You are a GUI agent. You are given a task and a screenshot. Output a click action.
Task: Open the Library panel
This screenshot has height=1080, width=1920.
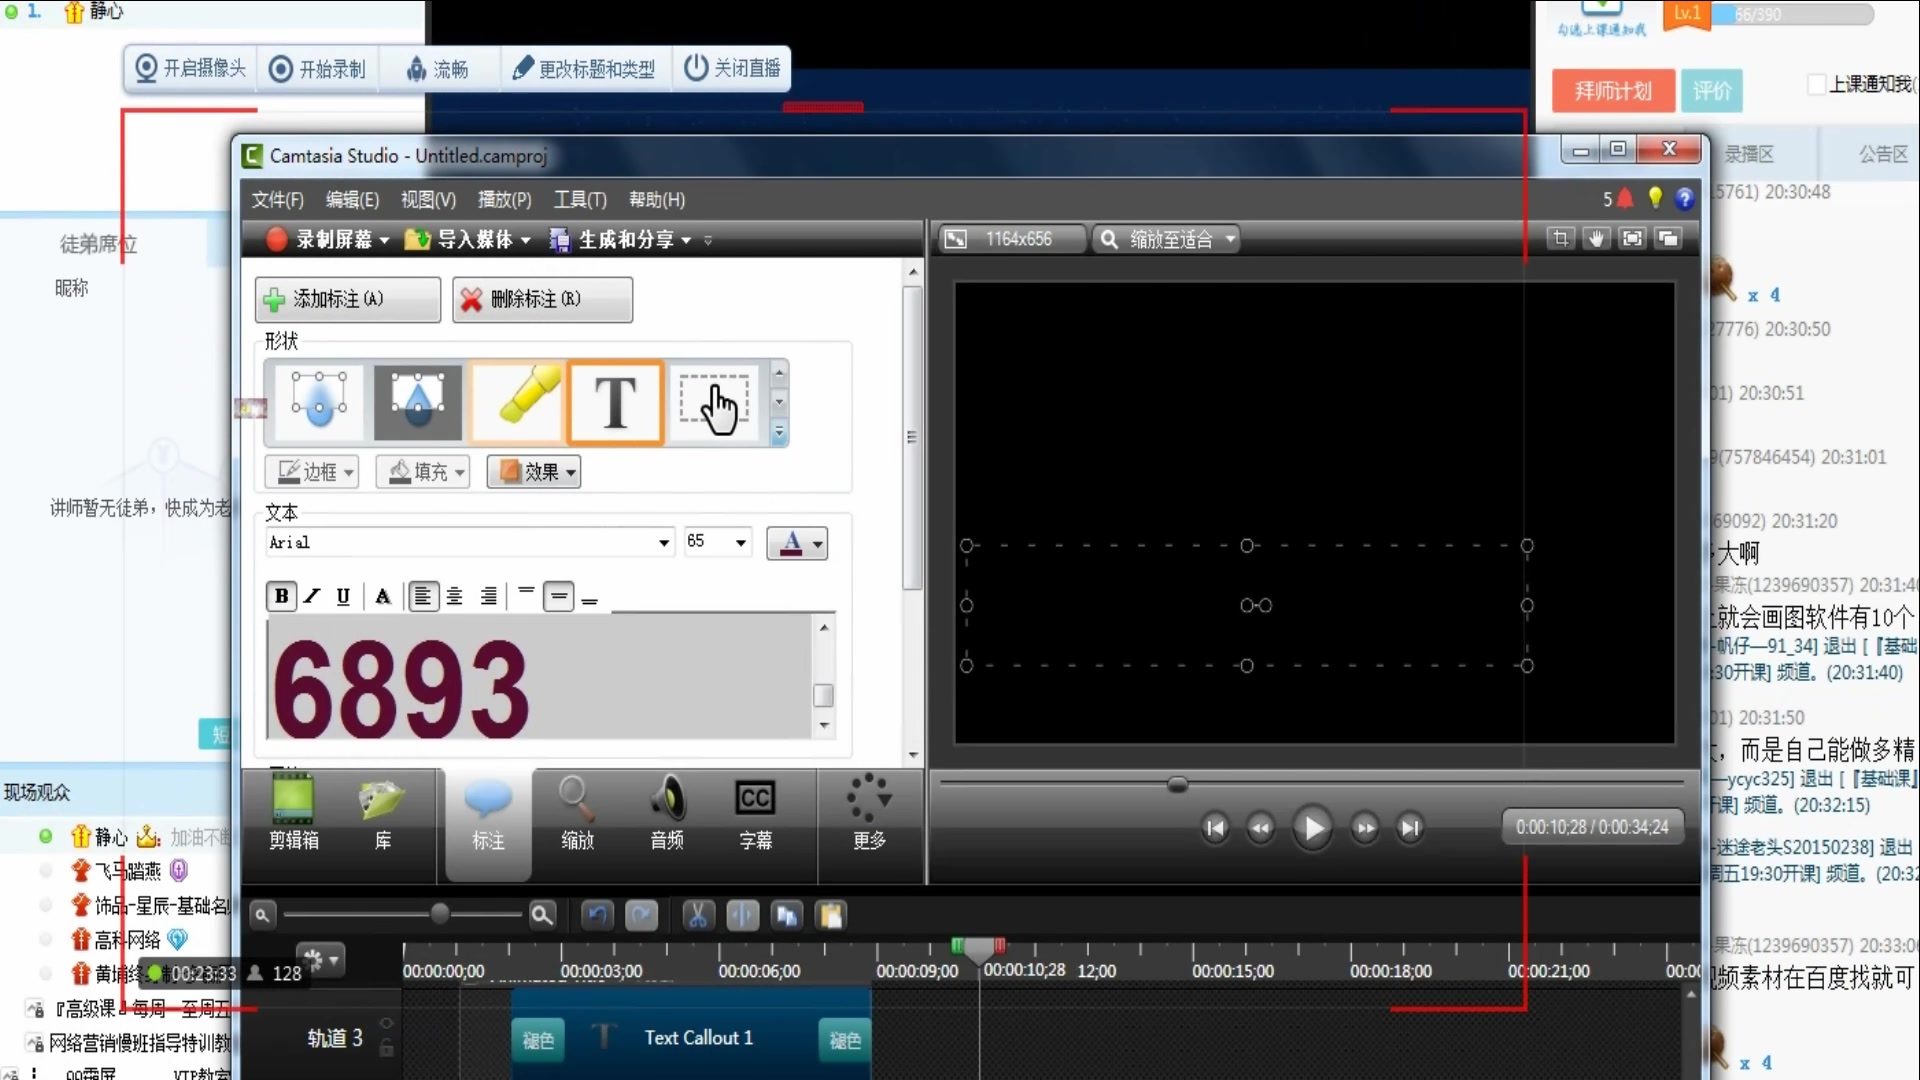[x=382, y=813]
